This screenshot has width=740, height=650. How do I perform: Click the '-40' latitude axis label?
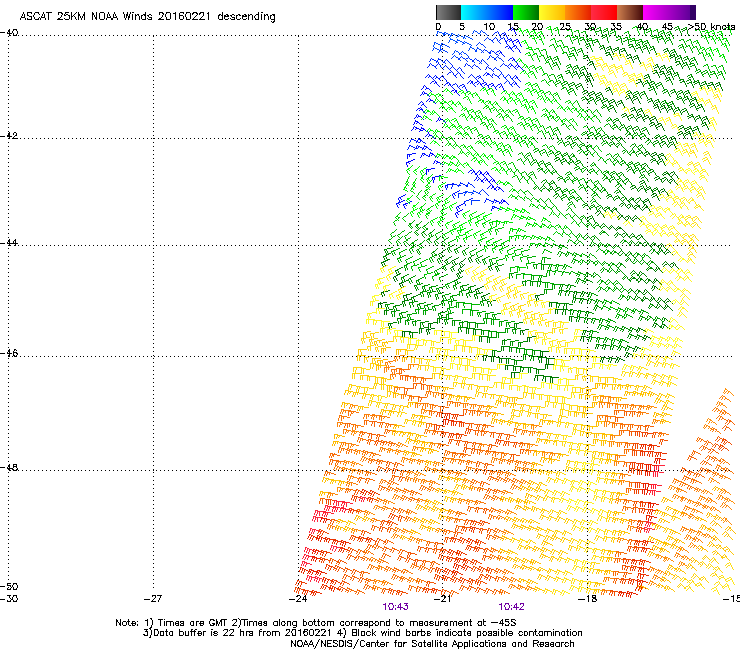pos(9,33)
